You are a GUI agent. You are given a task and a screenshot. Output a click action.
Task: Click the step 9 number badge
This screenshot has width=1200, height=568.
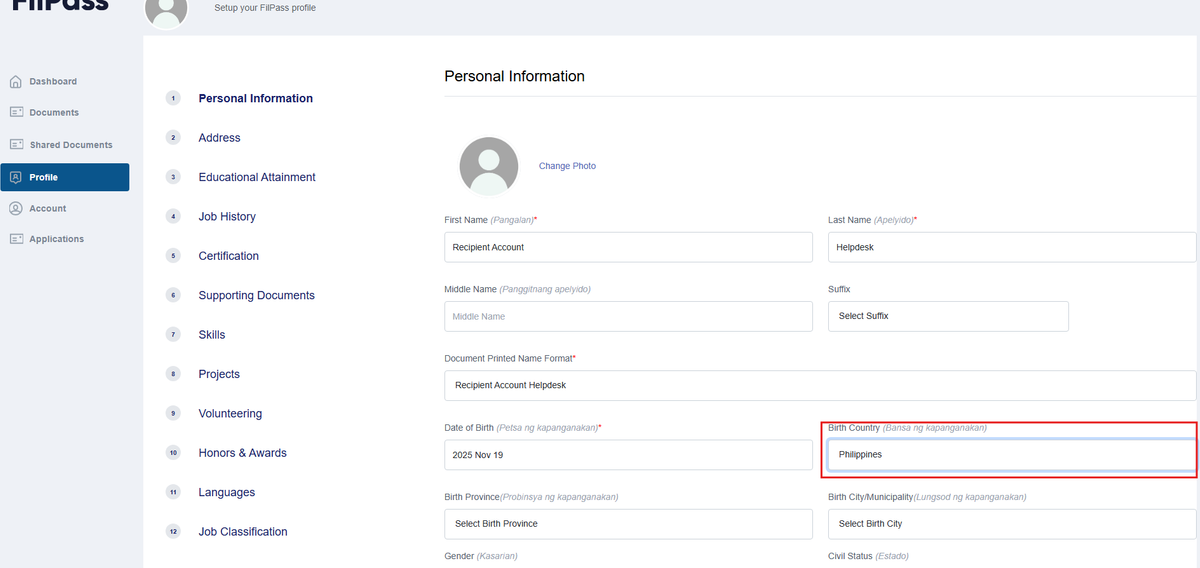[173, 413]
